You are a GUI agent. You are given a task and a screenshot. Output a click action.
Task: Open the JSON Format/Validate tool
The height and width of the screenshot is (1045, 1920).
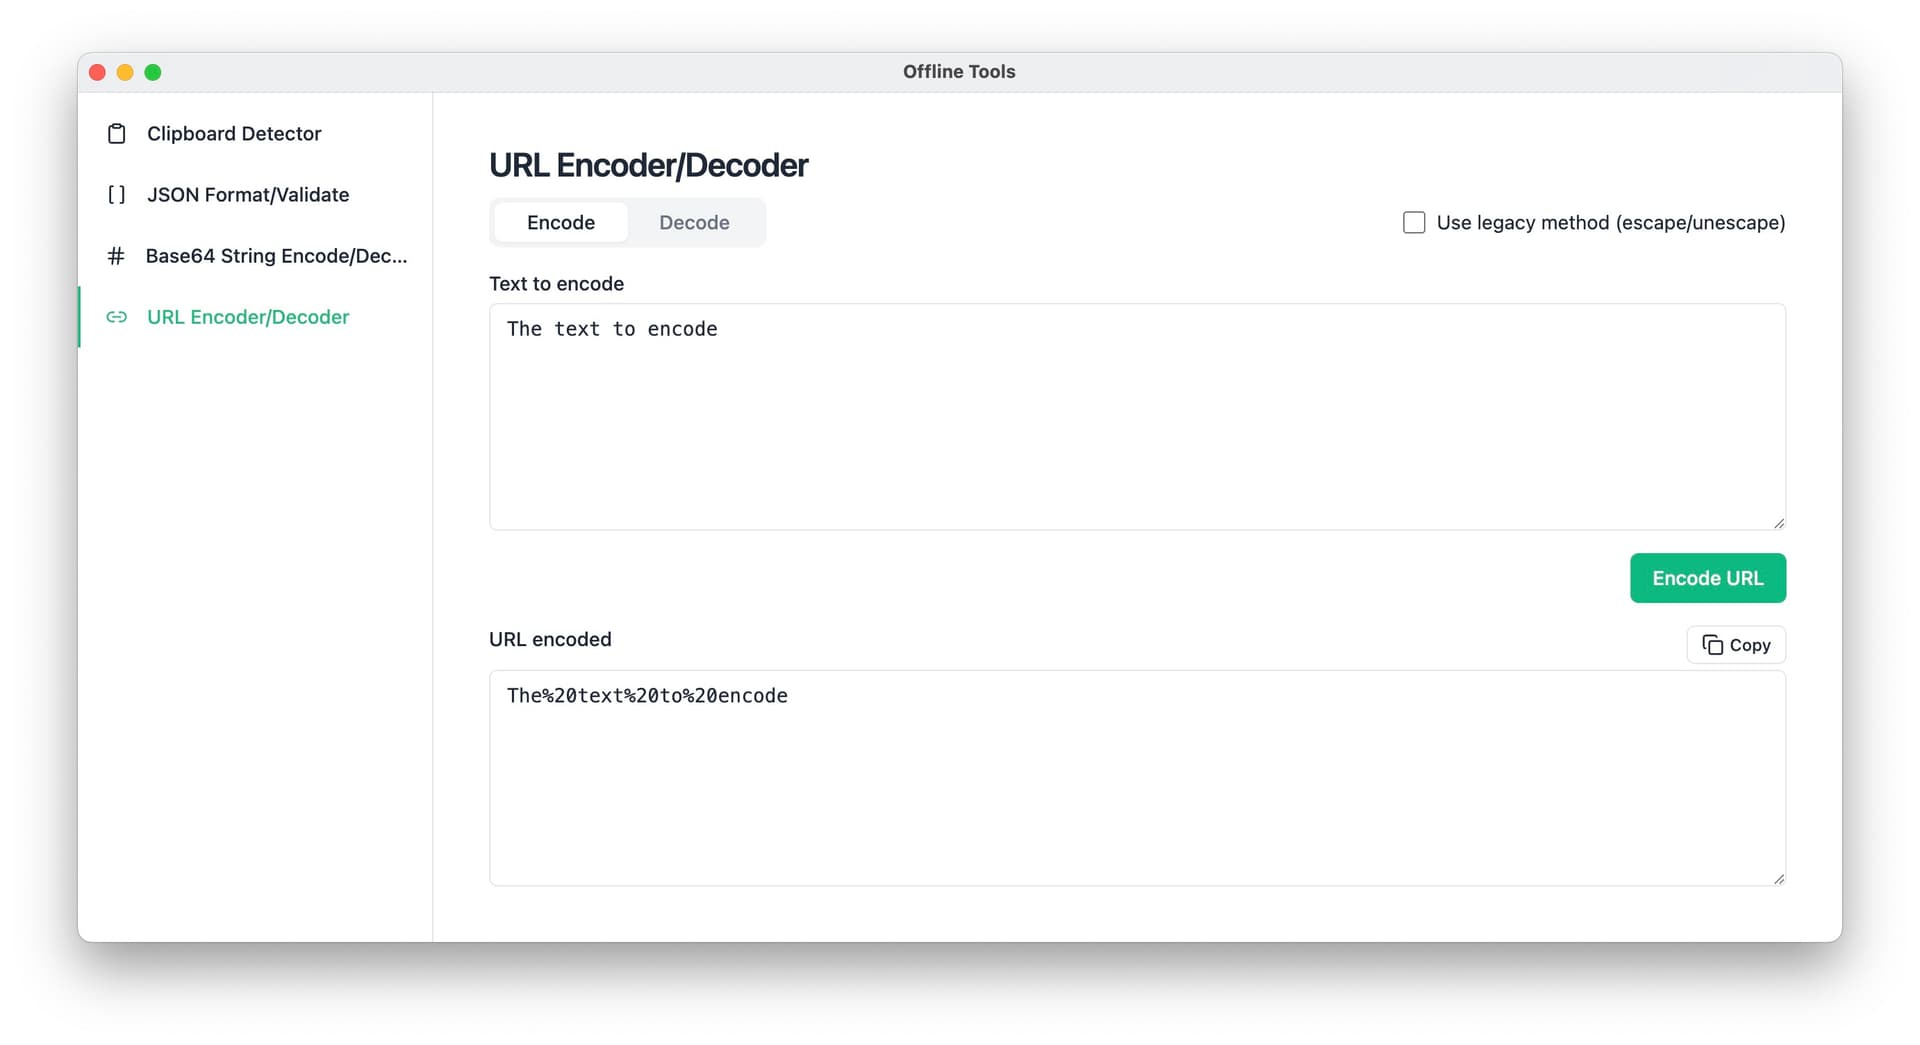point(248,194)
